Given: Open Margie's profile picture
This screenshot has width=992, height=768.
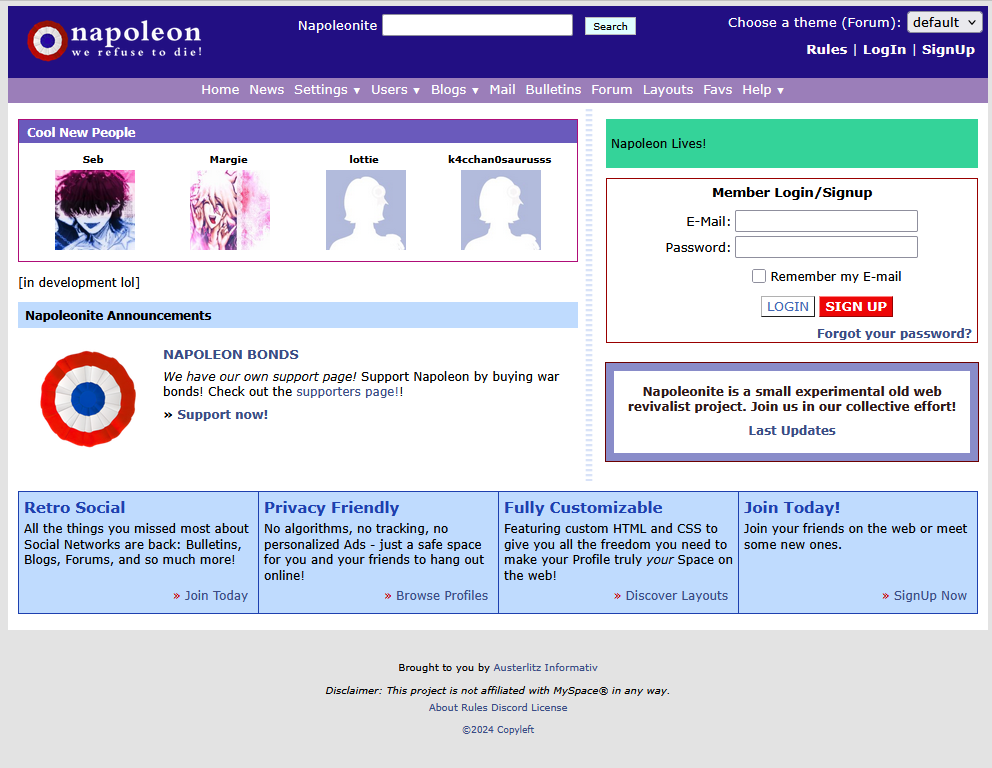Looking at the screenshot, I should click(x=230, y=209).
